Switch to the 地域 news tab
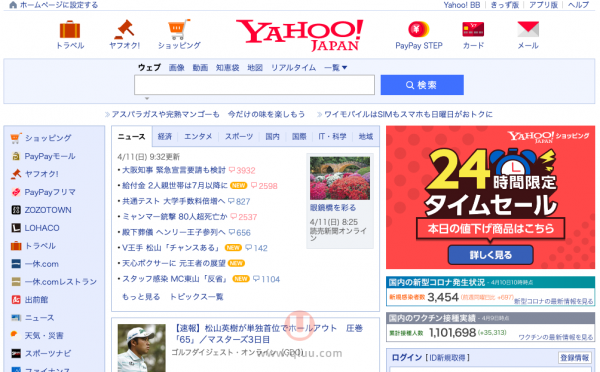 click(366, 137)
